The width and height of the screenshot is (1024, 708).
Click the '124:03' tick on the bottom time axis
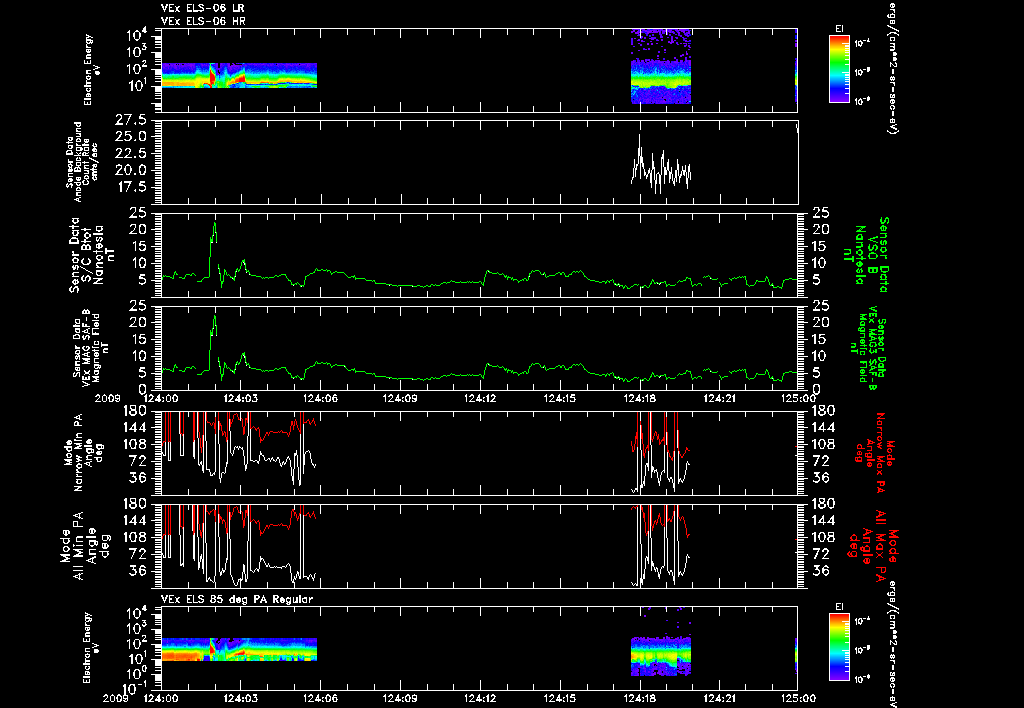point(240,698)
